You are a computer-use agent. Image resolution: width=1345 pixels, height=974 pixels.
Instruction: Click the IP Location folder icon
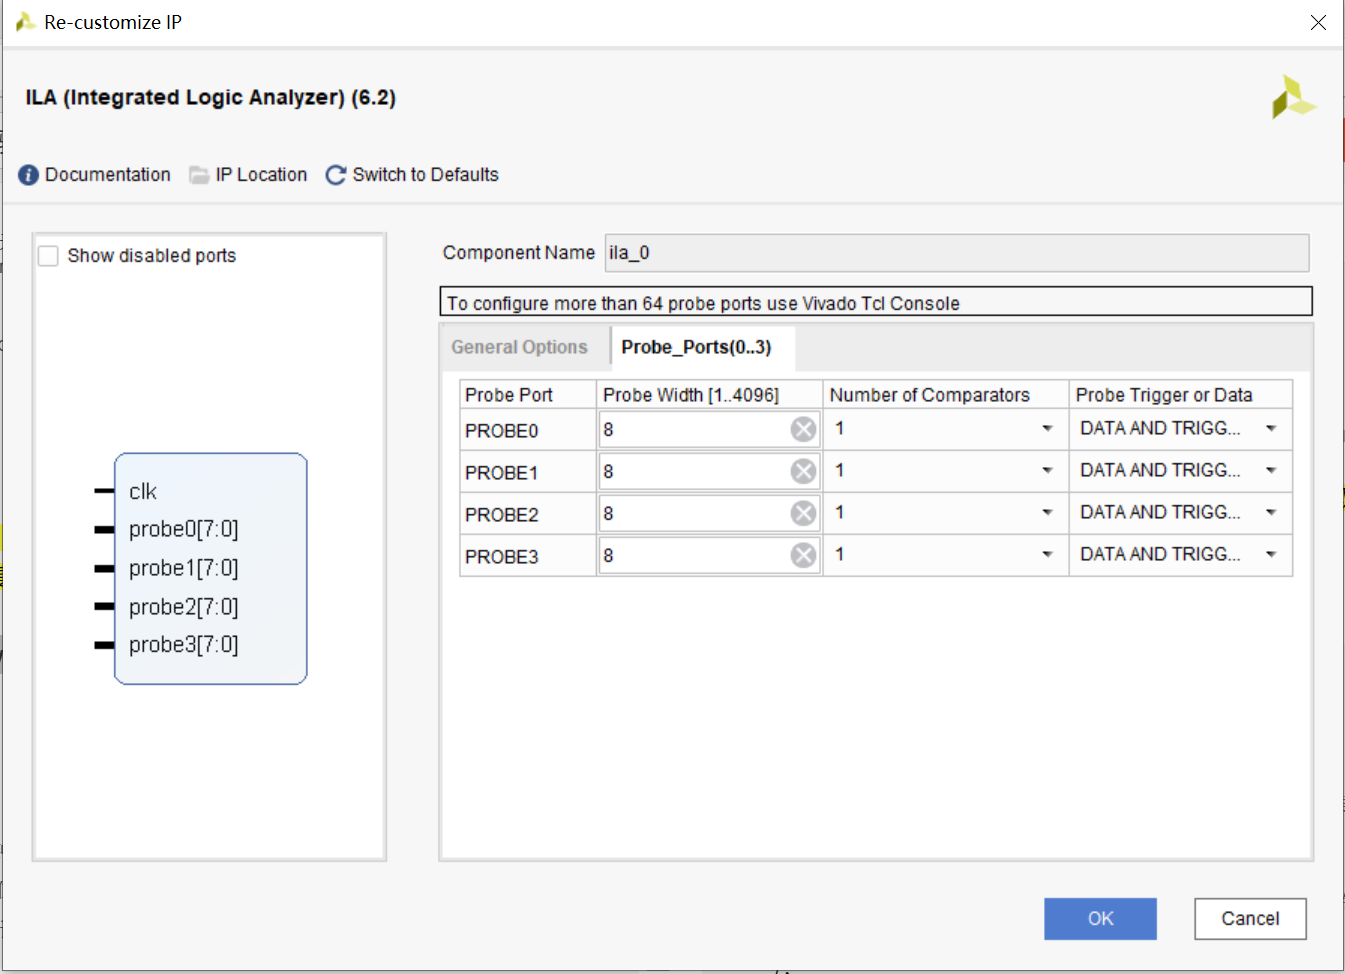tap(199, 175)
